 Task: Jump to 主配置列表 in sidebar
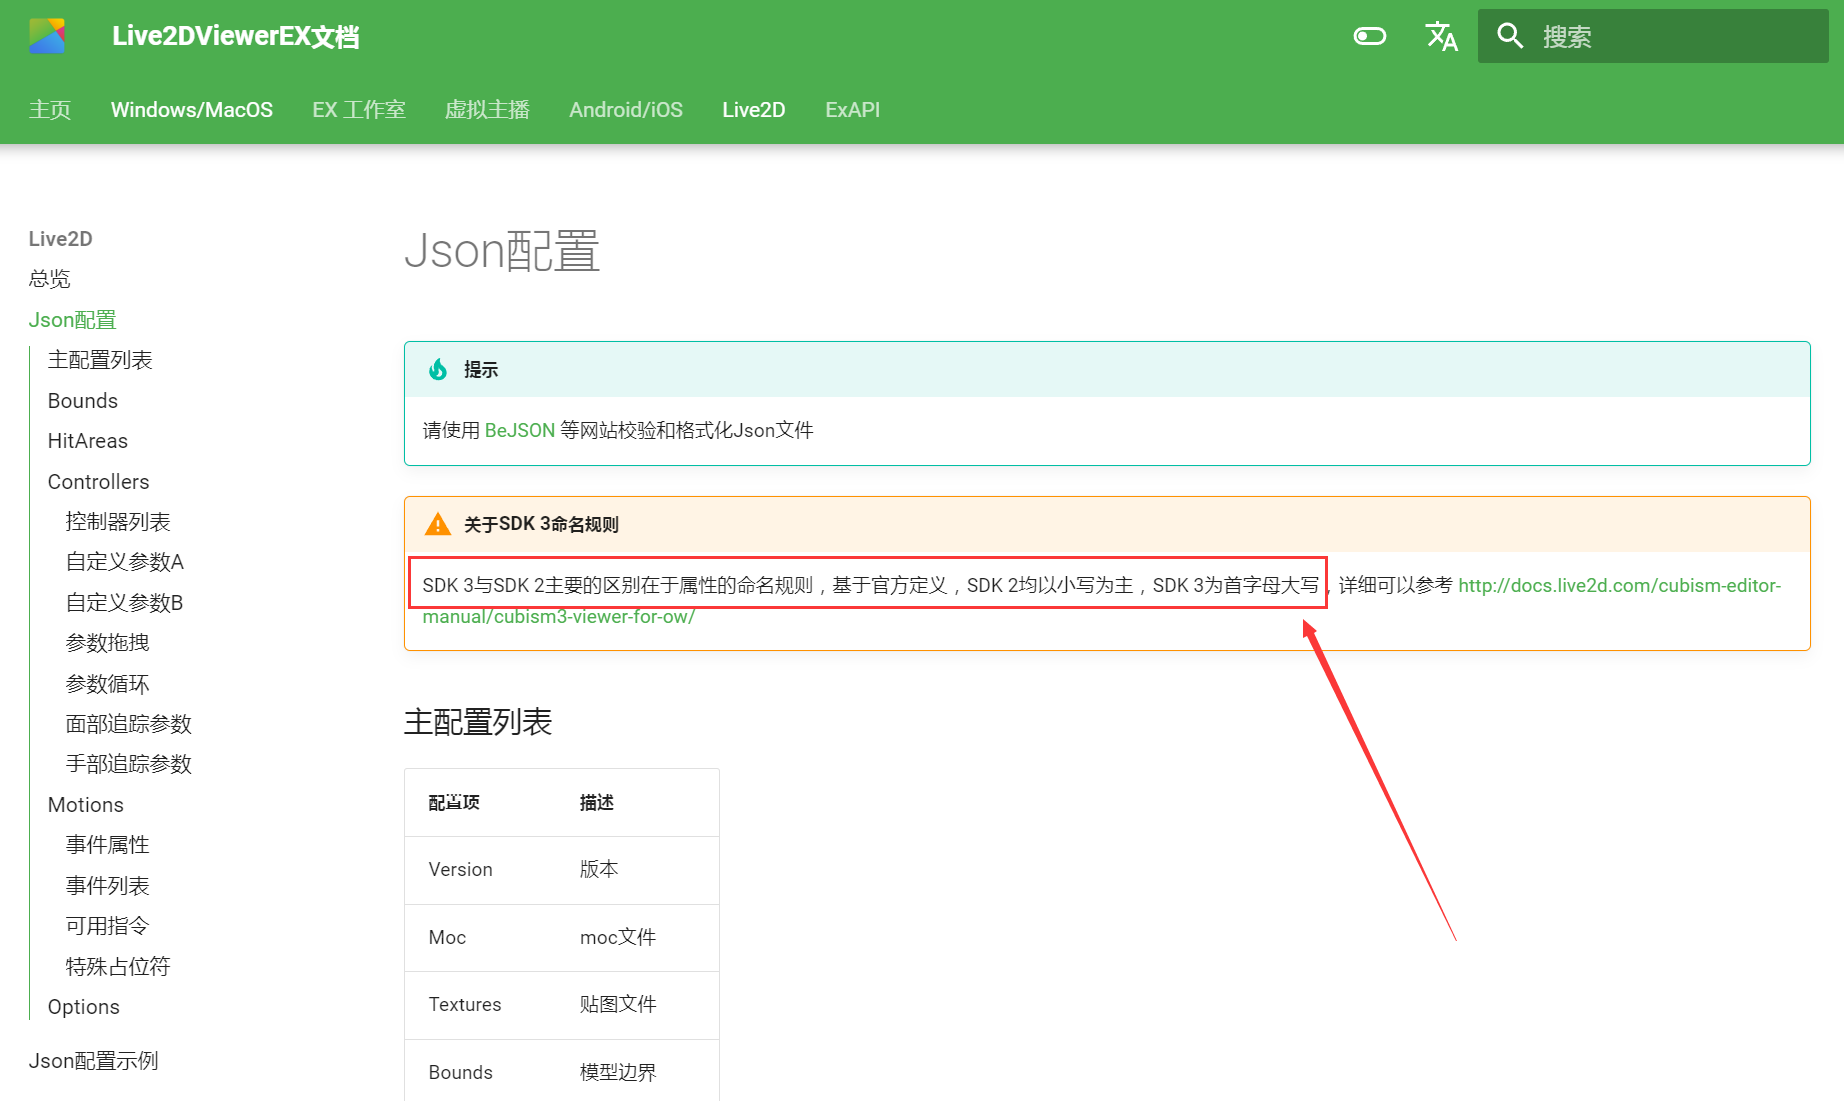coord(100,360)
